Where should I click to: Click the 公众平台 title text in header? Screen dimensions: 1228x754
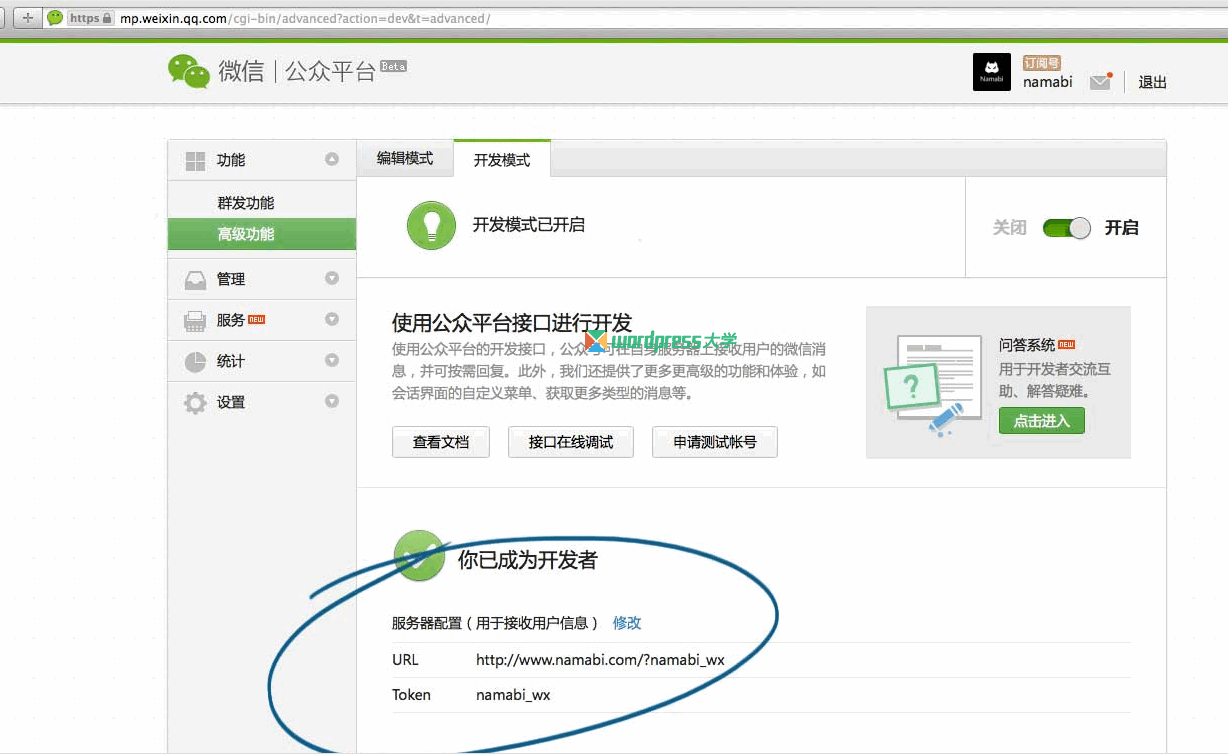[x=330, y=71]
